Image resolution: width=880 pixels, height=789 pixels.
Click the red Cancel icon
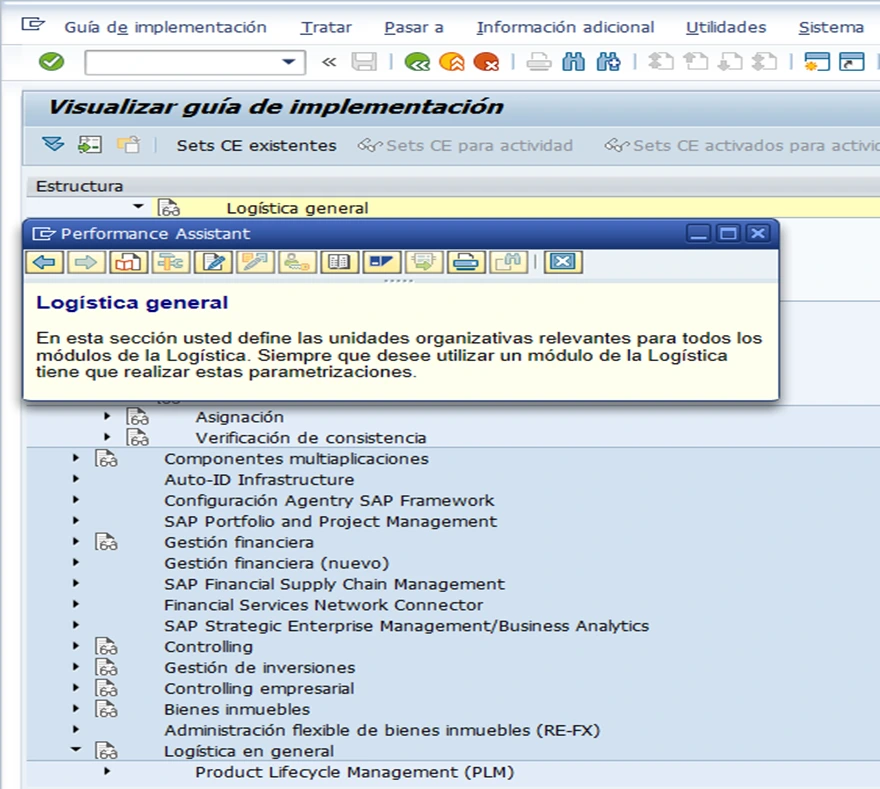coord(486,62)
